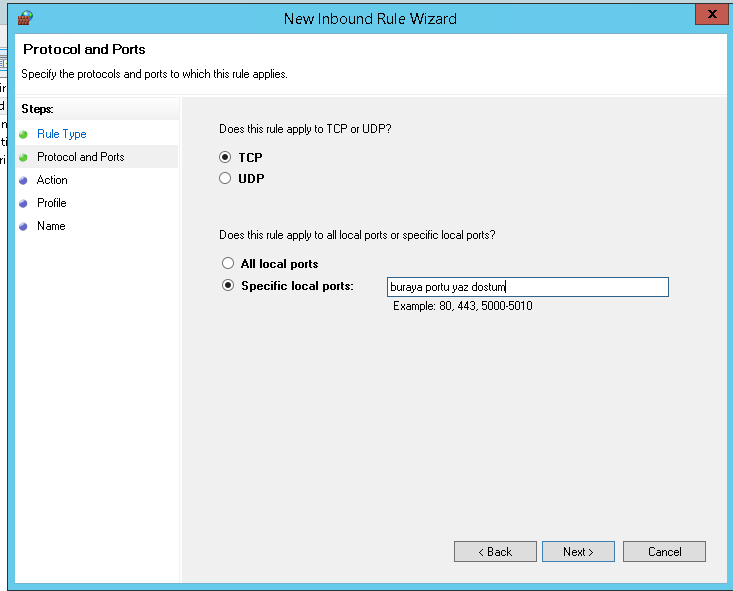Click the 'New Inbound Rule Wizard' title text
This screenshot has height=591, width=733.
point(370,19)
